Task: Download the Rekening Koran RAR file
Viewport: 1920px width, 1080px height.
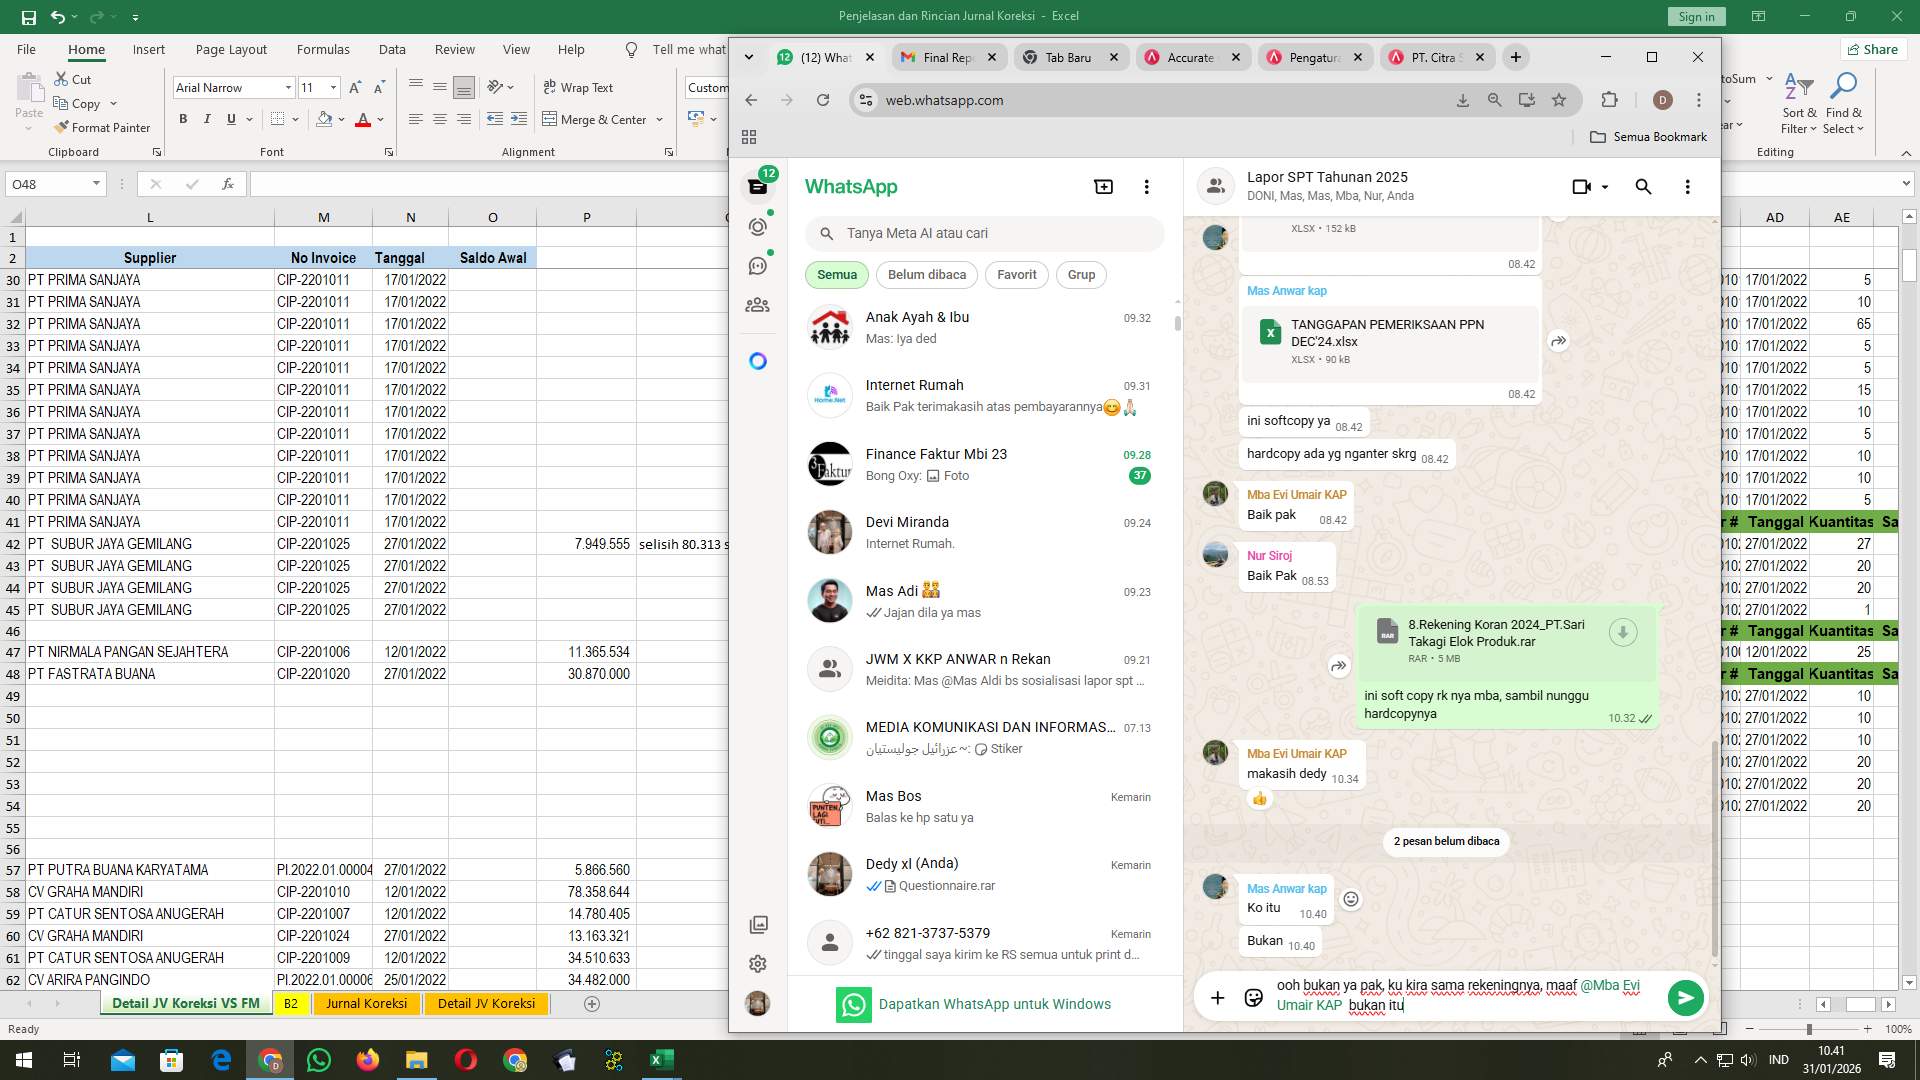Action: 1622,632
